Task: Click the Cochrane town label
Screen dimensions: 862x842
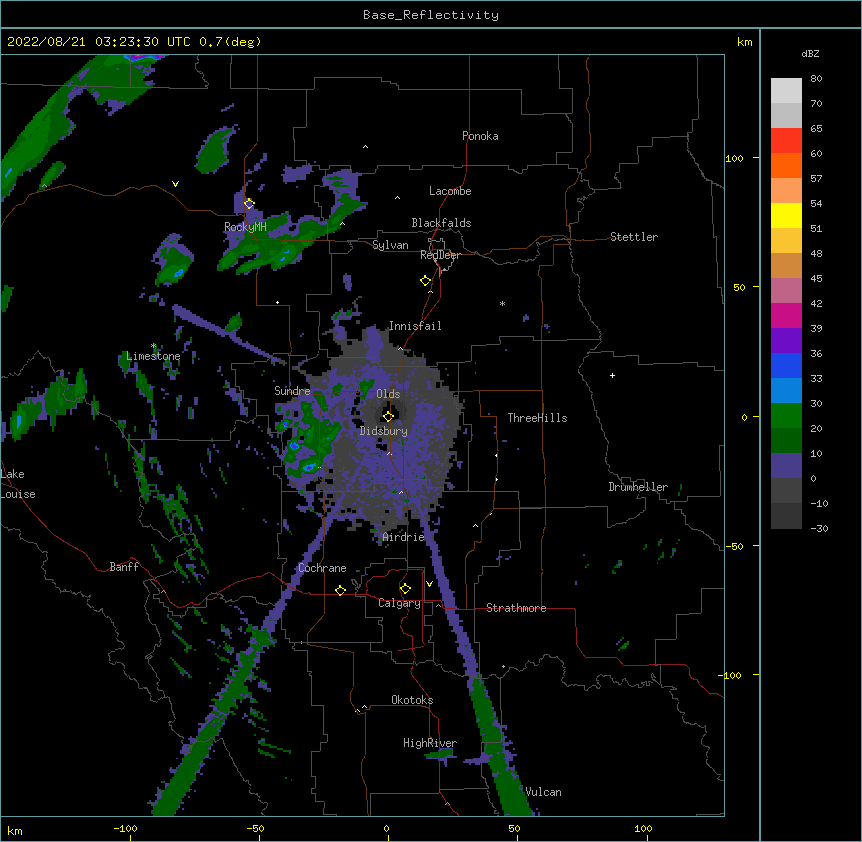Action: (322, 568)
